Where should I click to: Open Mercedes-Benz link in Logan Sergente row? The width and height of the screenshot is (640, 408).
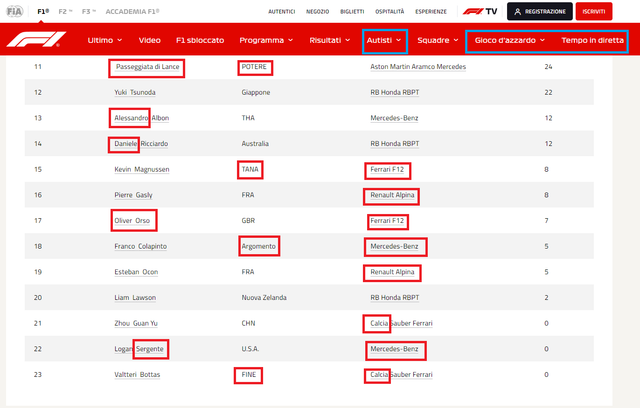[x=394, y=349]
